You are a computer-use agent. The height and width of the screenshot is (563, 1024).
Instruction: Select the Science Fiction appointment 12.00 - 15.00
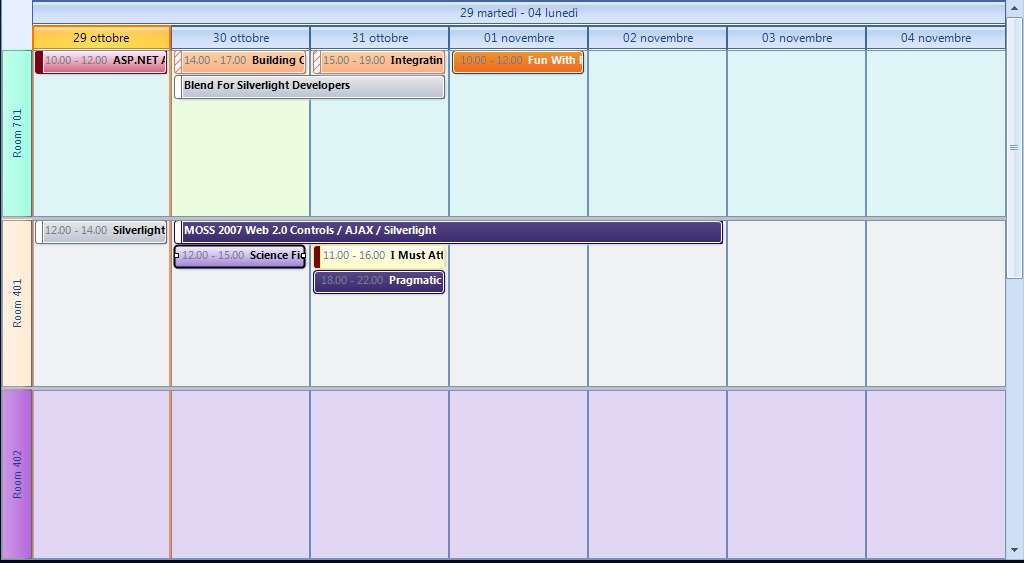(240, 256)
